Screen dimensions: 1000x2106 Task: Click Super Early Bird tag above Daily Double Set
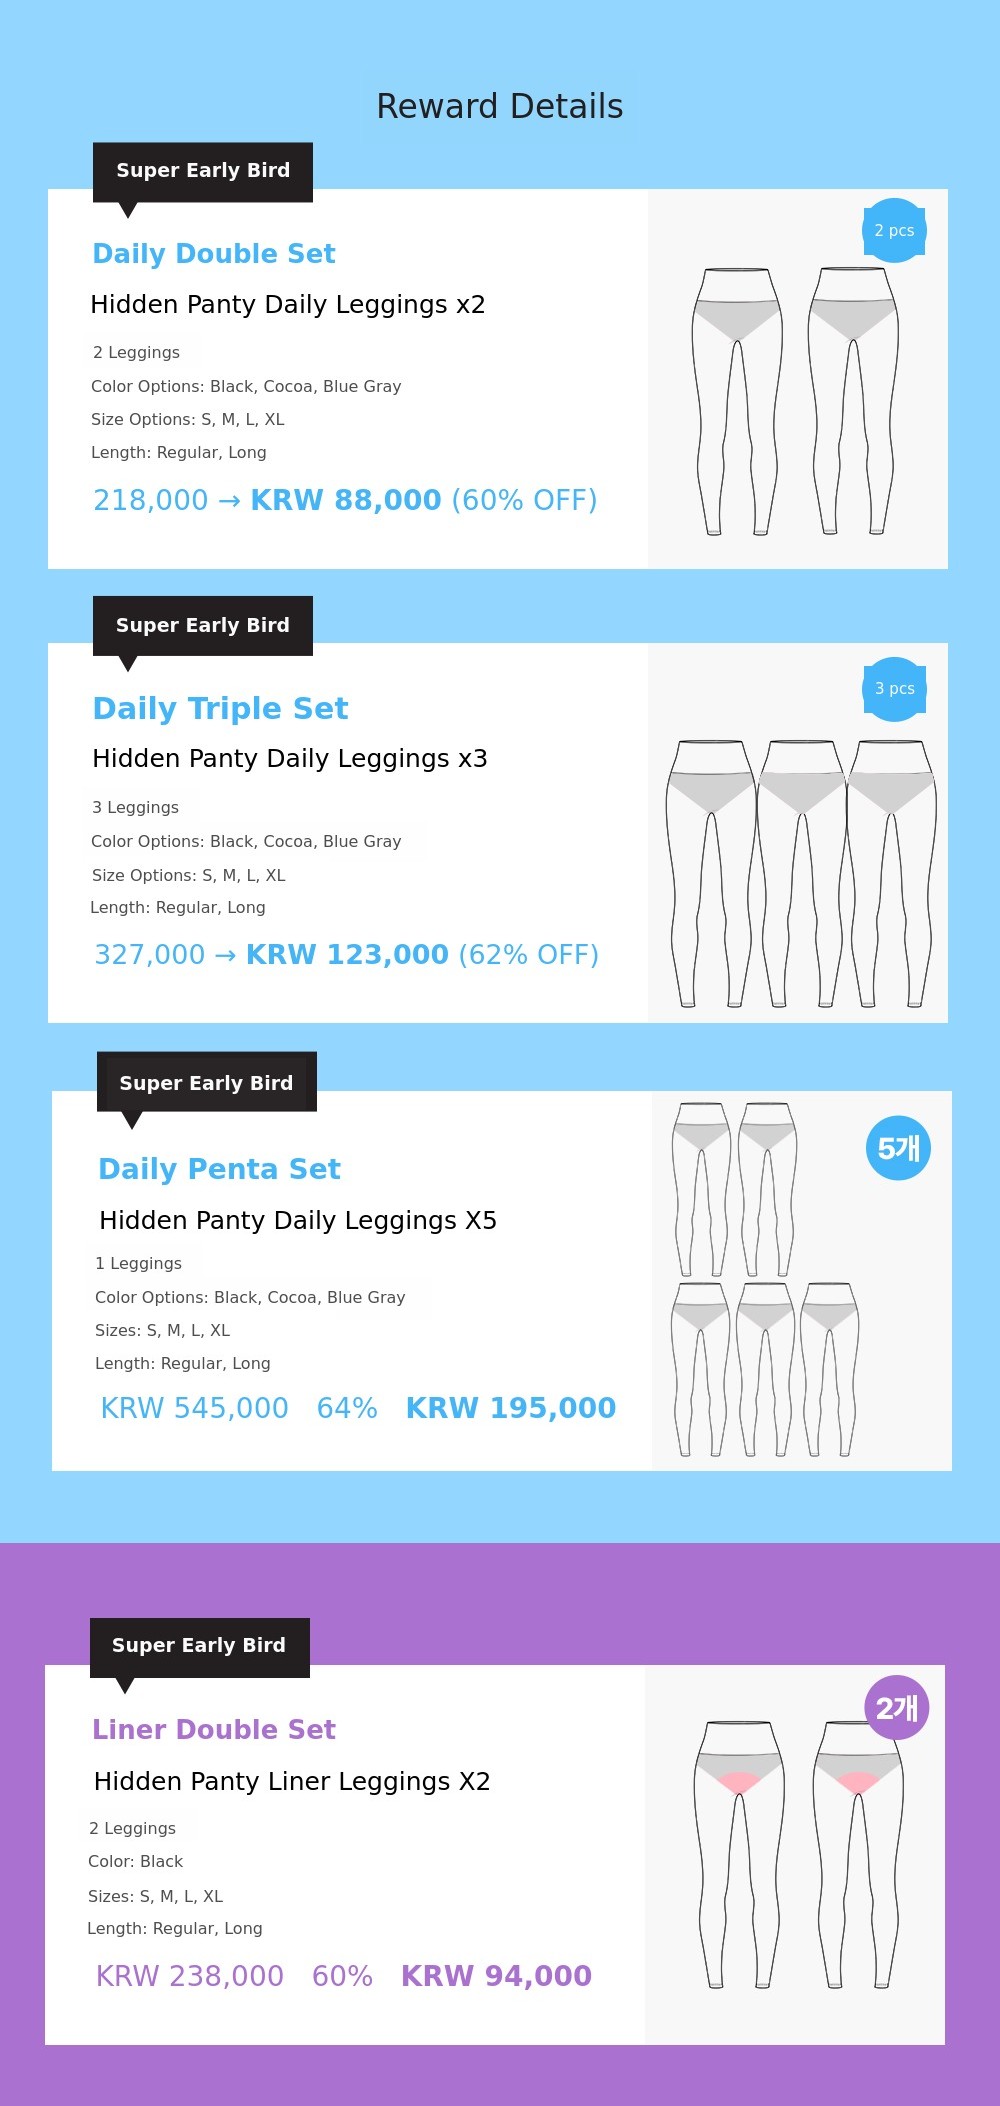click(203, 171)
